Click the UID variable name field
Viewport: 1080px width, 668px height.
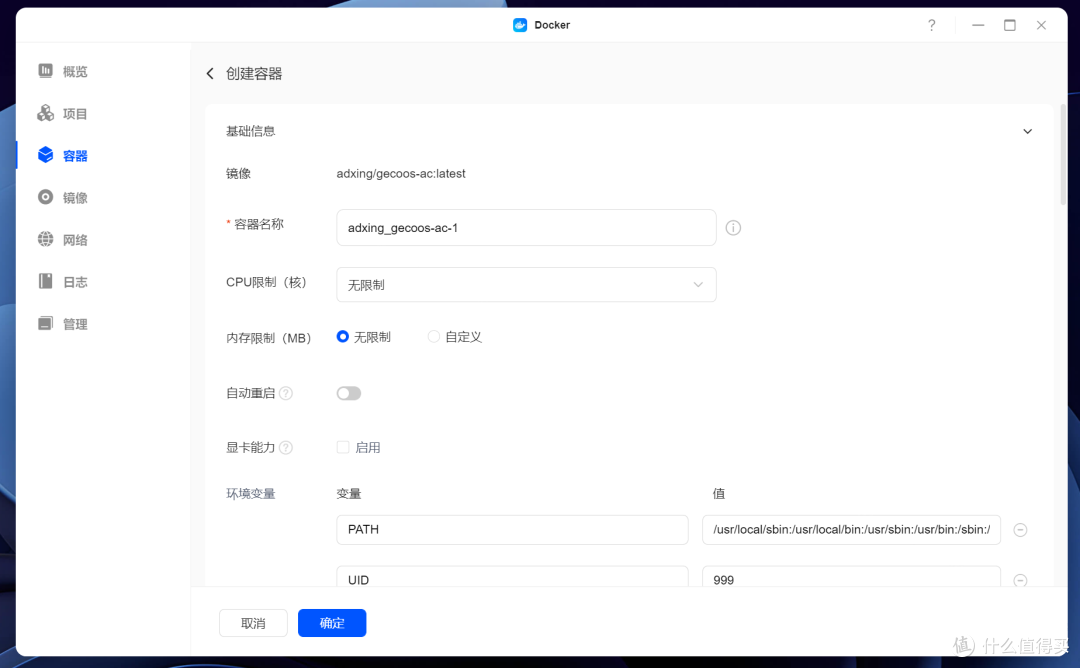coord(512,577)
